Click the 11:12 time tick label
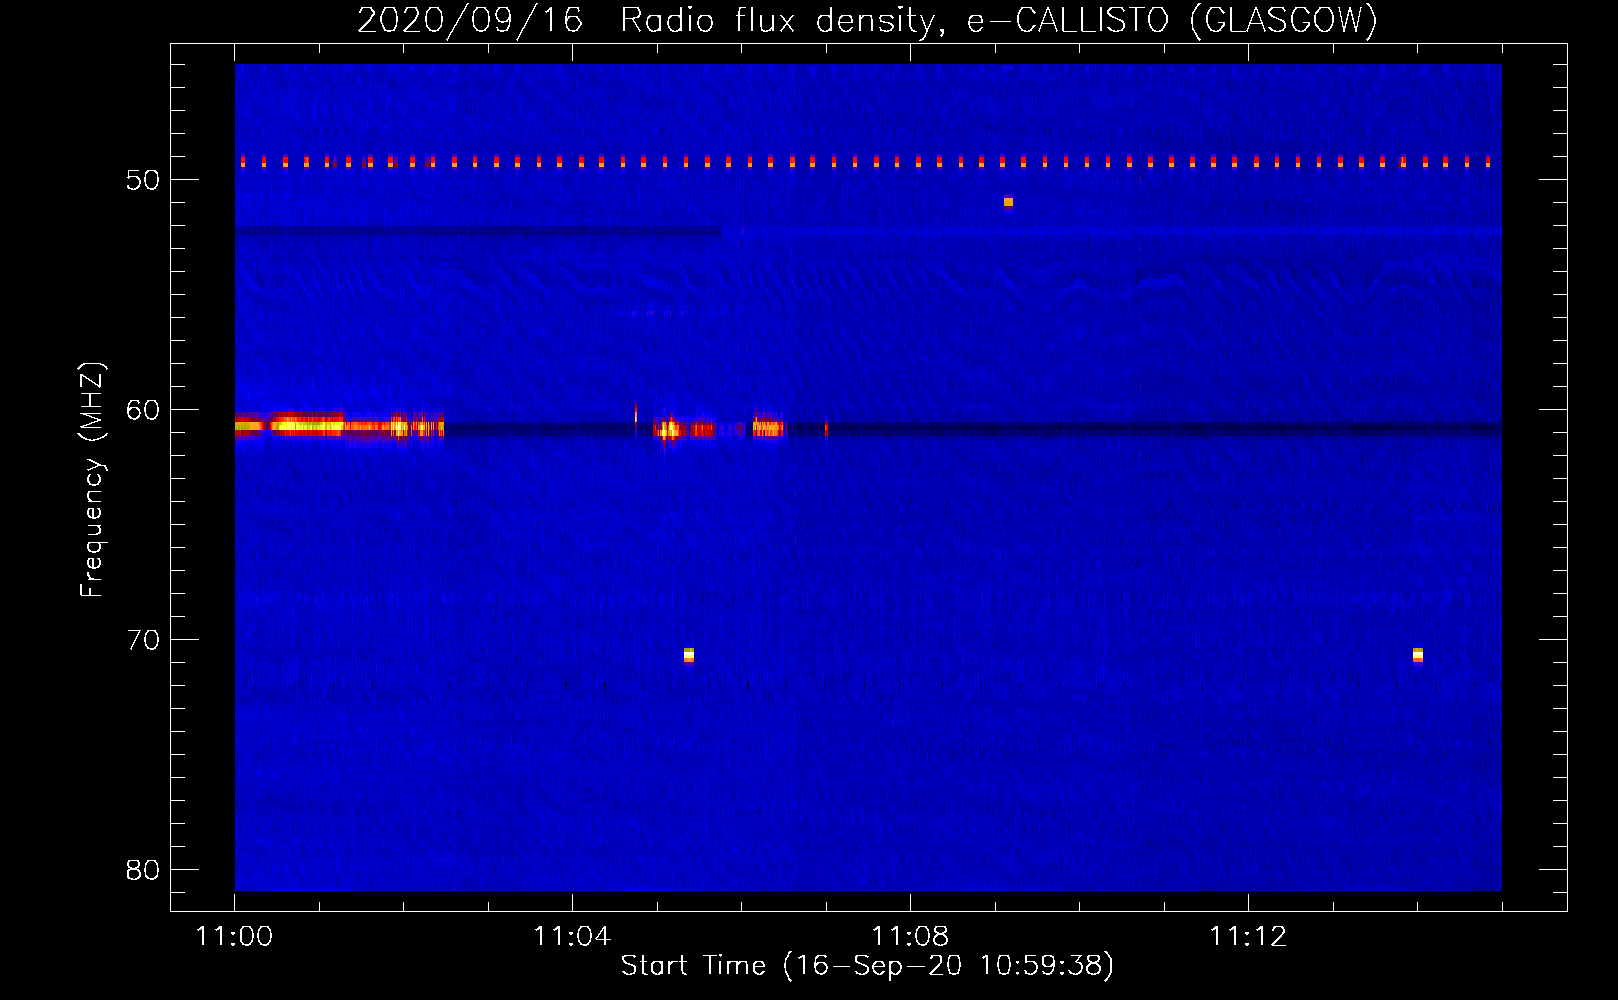 [1248, 937]
